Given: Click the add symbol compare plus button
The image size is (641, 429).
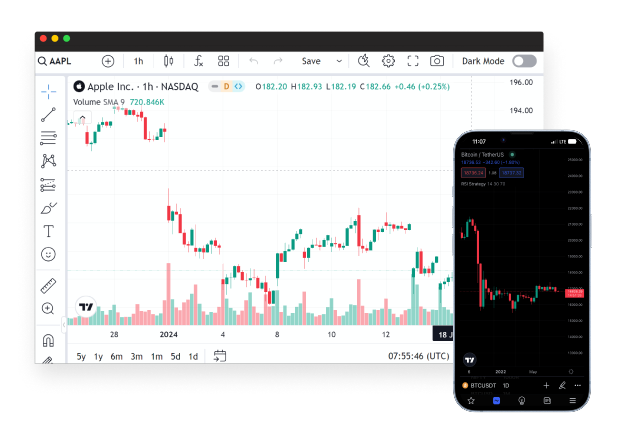Looking at the screenshot, I should tap(107, 61).
